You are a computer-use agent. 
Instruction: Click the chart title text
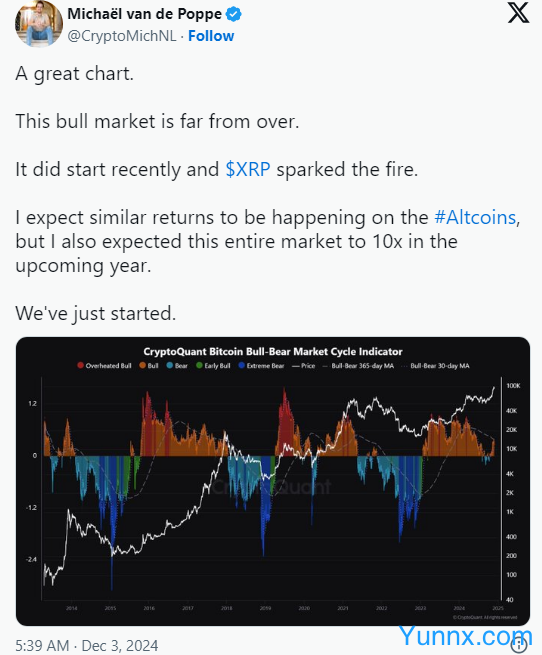tap(273, 351)
